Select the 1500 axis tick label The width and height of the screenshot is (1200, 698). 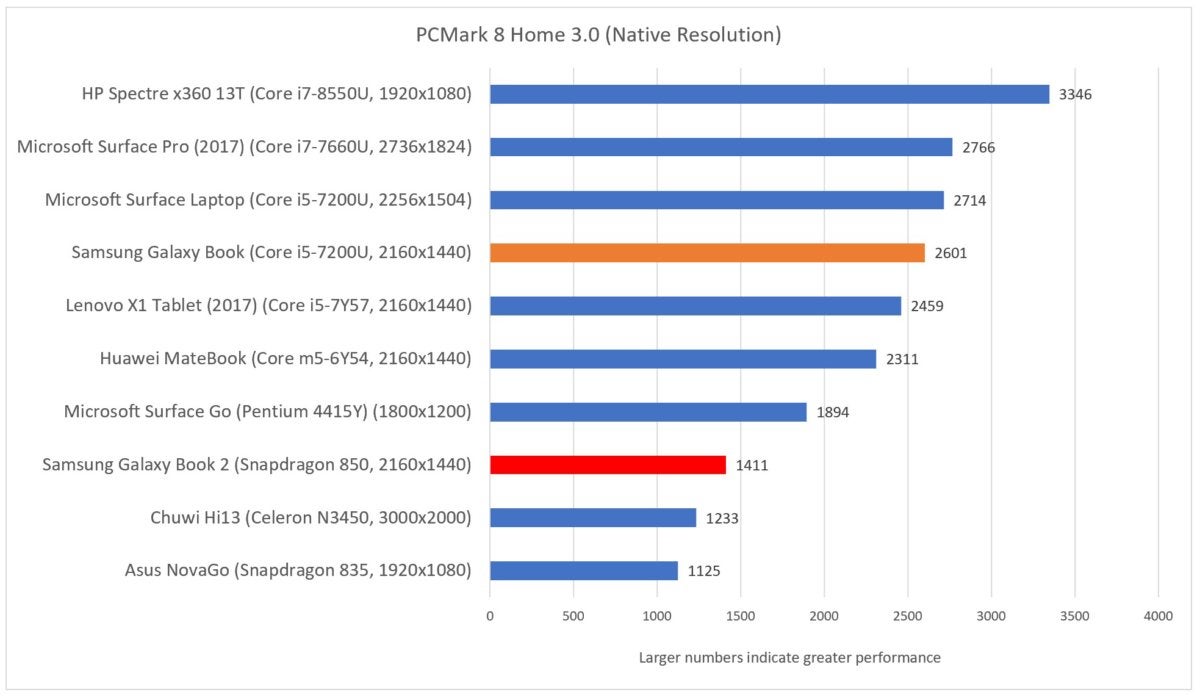tap(741, 618)
